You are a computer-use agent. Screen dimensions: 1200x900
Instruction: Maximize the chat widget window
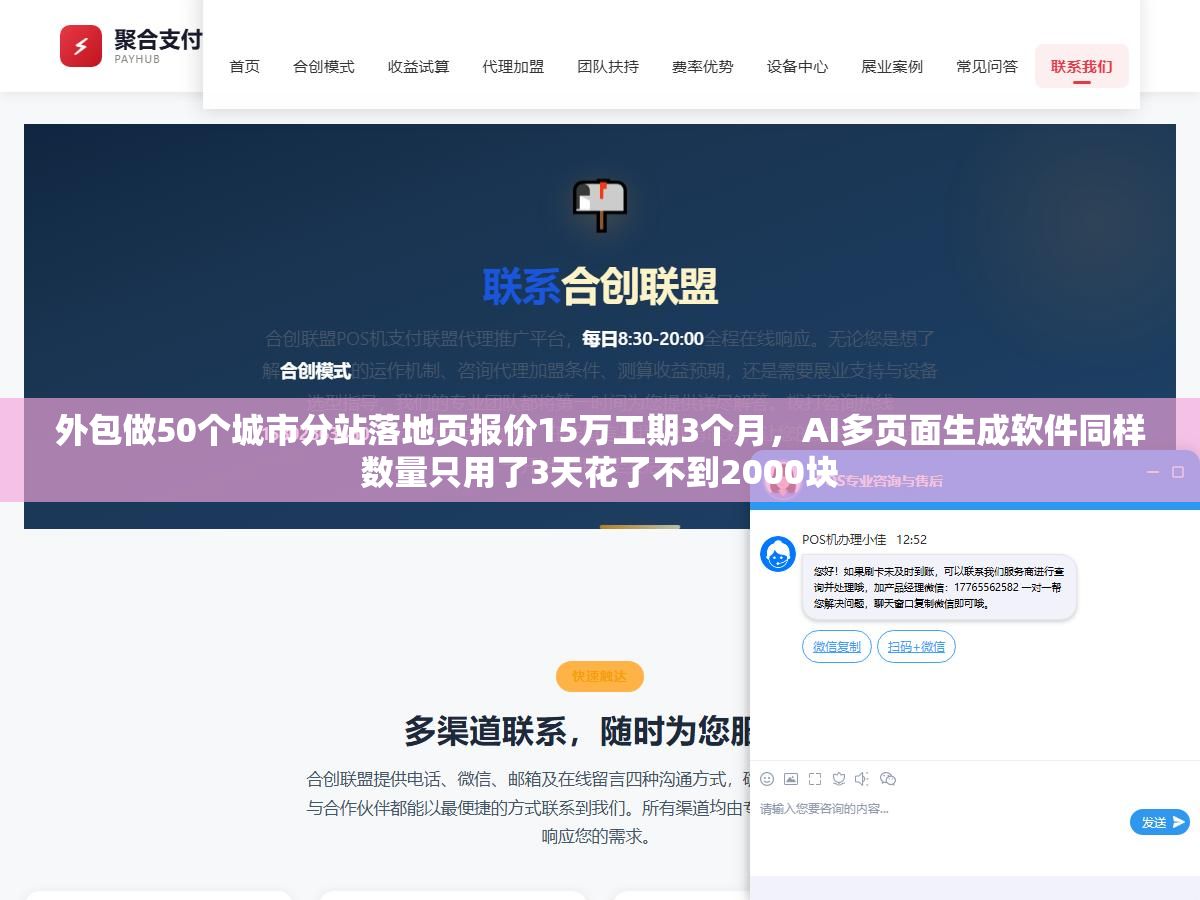coord(1177,472)
